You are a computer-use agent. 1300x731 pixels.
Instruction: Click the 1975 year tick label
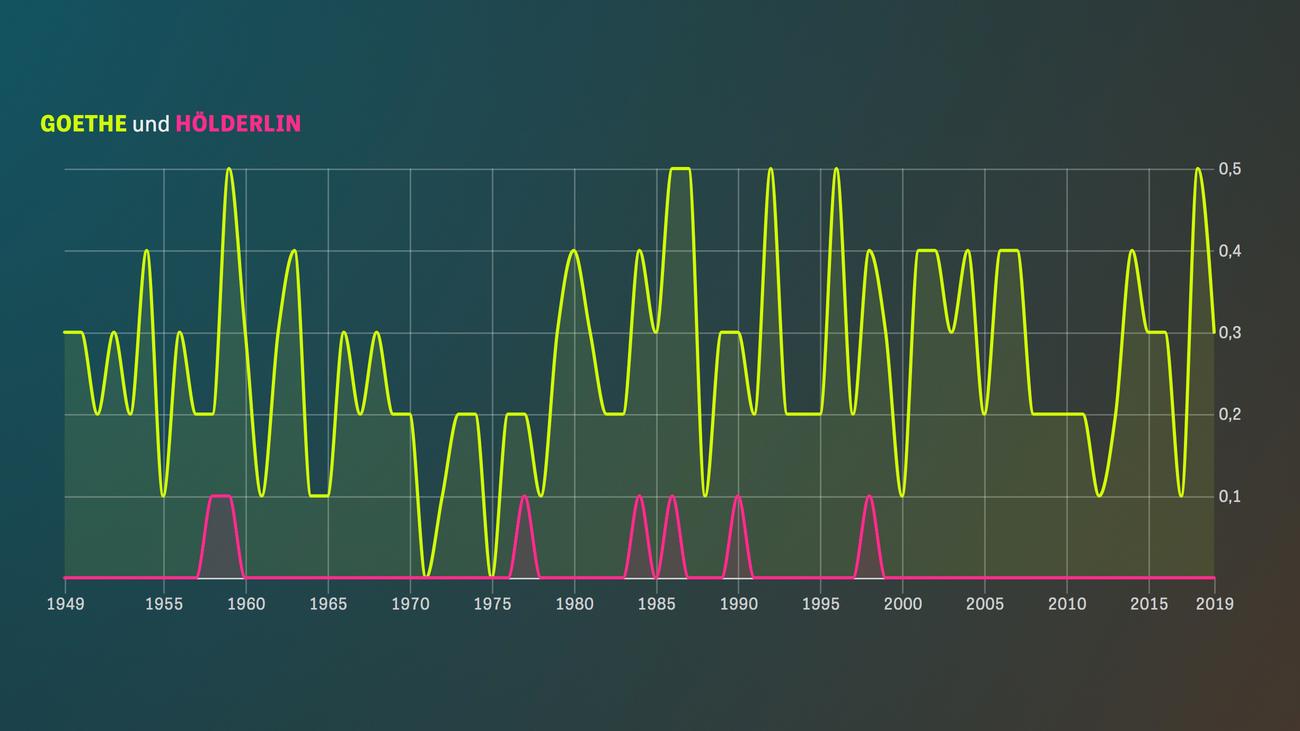(x=492, y=603)
